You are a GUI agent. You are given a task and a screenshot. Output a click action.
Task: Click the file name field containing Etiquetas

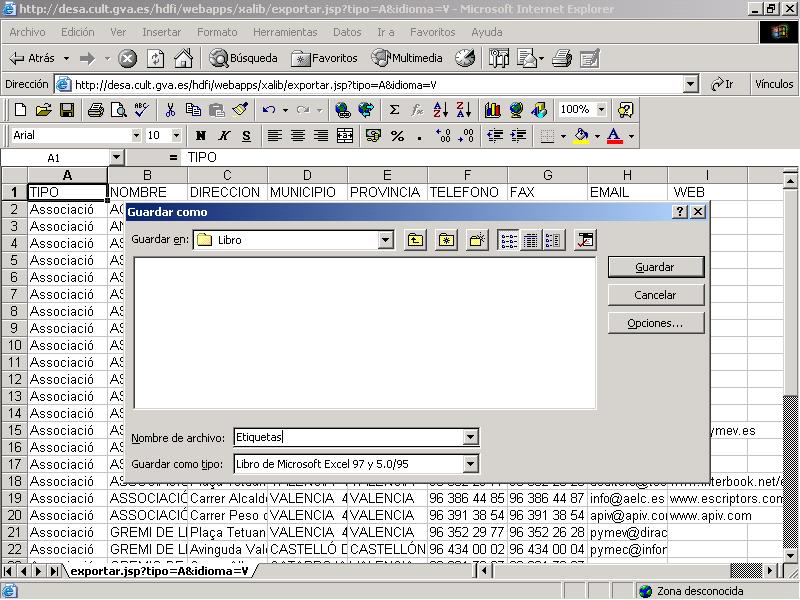coord(347,437)
